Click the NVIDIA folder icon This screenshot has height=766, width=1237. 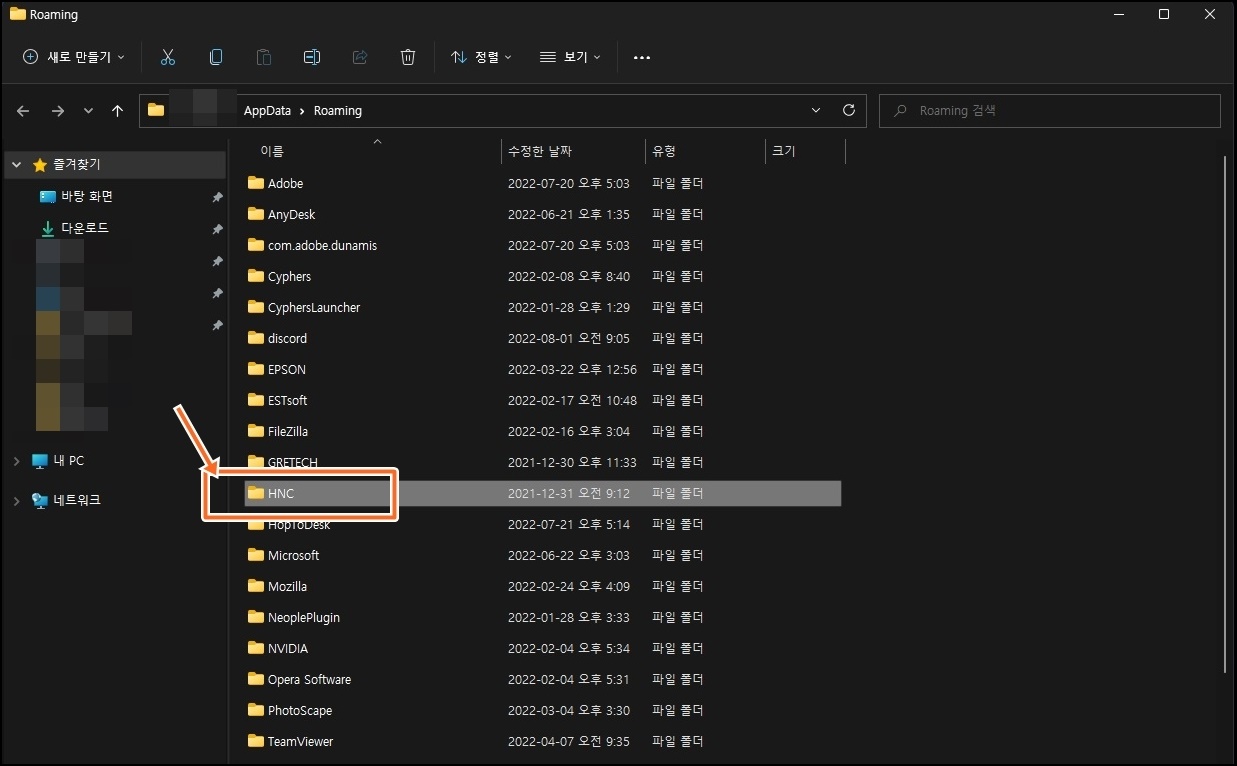(255, 648)
